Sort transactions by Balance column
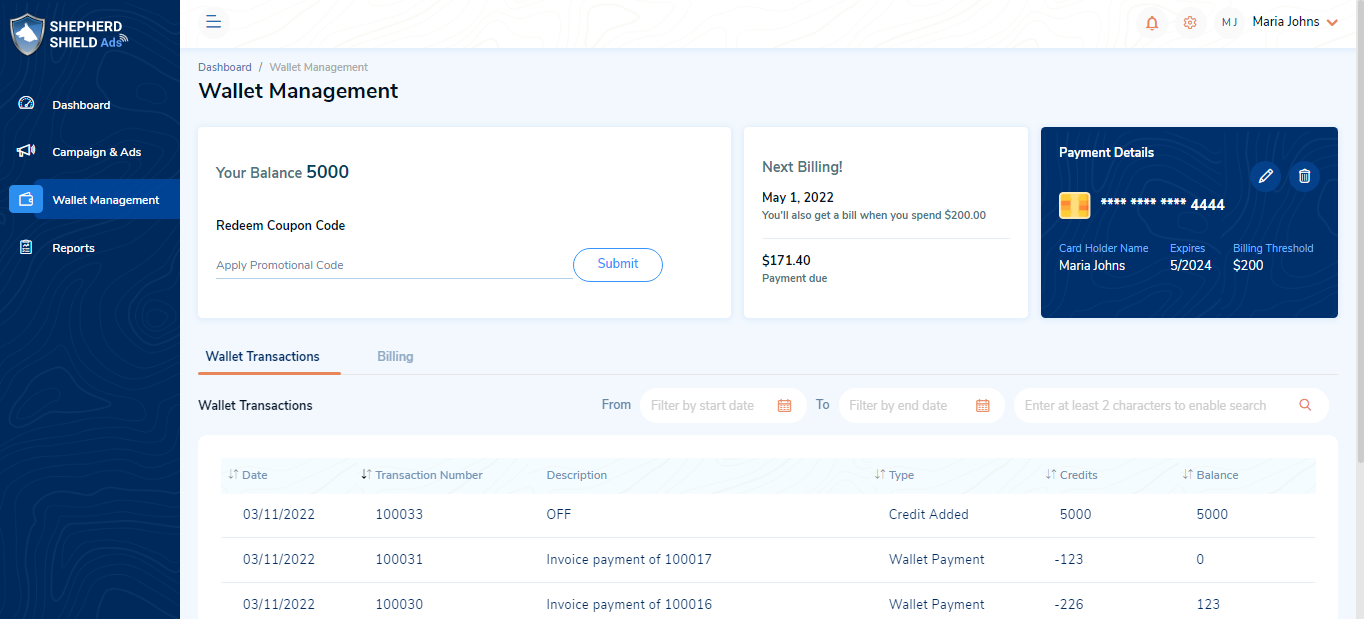 1210,475
